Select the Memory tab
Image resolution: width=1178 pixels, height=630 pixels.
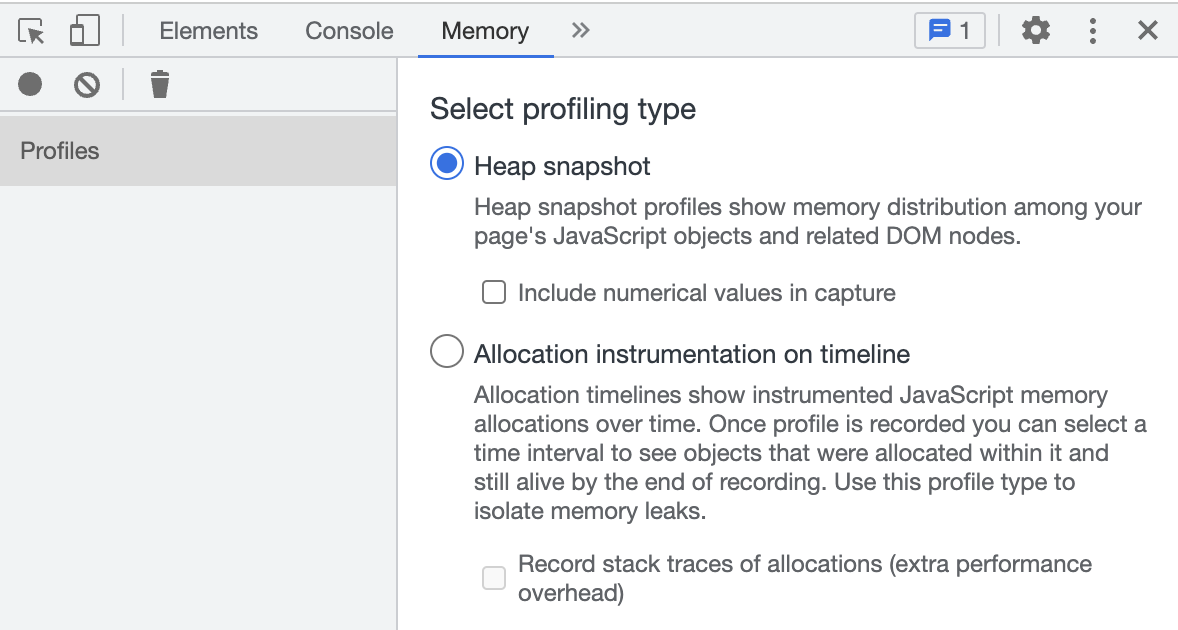(485, 31)
